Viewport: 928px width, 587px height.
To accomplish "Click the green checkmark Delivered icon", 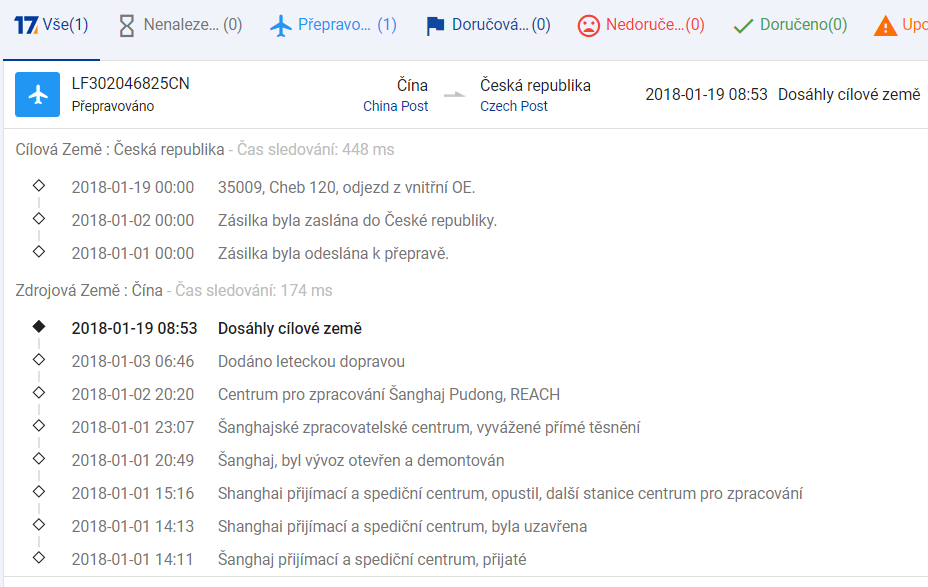I will (x=742, y=25).
